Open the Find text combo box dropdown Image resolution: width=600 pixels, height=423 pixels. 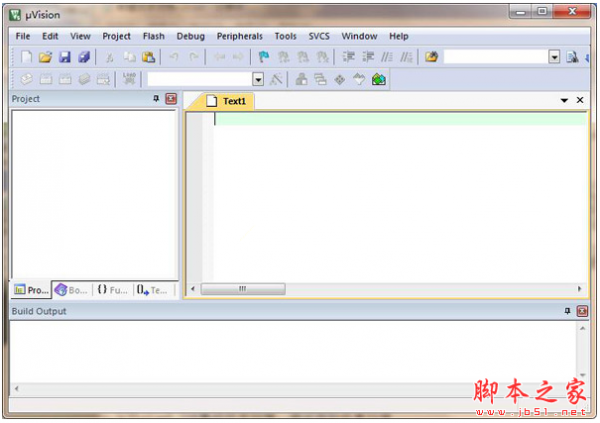tap(554, 58)
